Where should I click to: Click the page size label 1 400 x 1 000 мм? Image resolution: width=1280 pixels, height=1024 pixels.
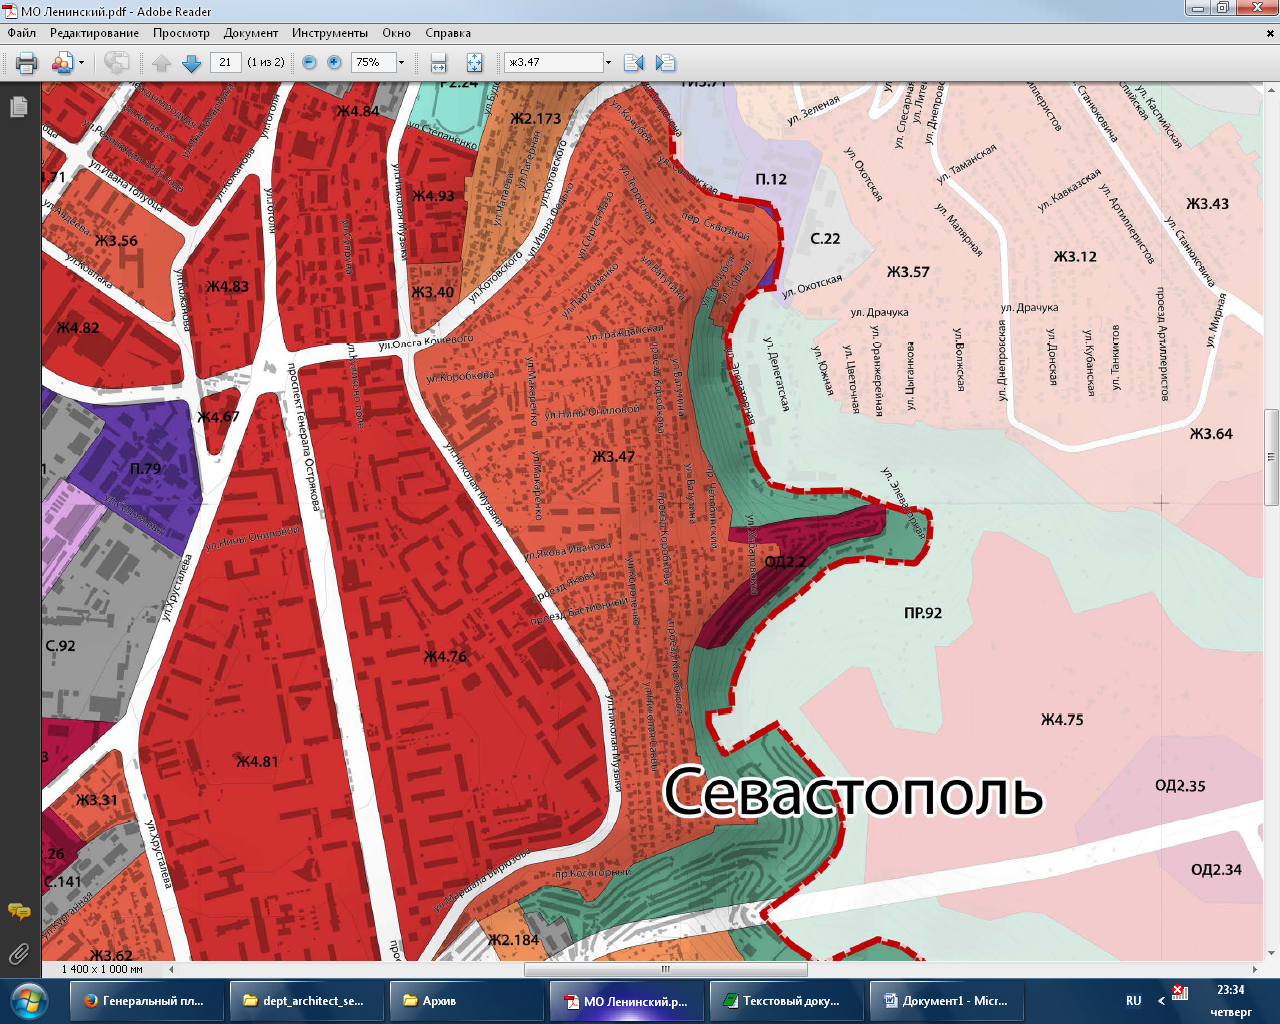pyautogui.click(x=102, y=969)
